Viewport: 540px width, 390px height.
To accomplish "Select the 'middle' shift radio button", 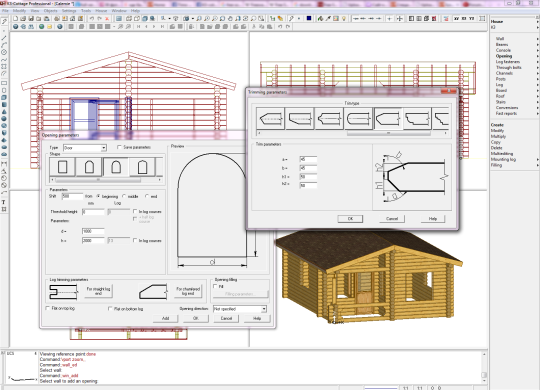I will click(124, 196).
